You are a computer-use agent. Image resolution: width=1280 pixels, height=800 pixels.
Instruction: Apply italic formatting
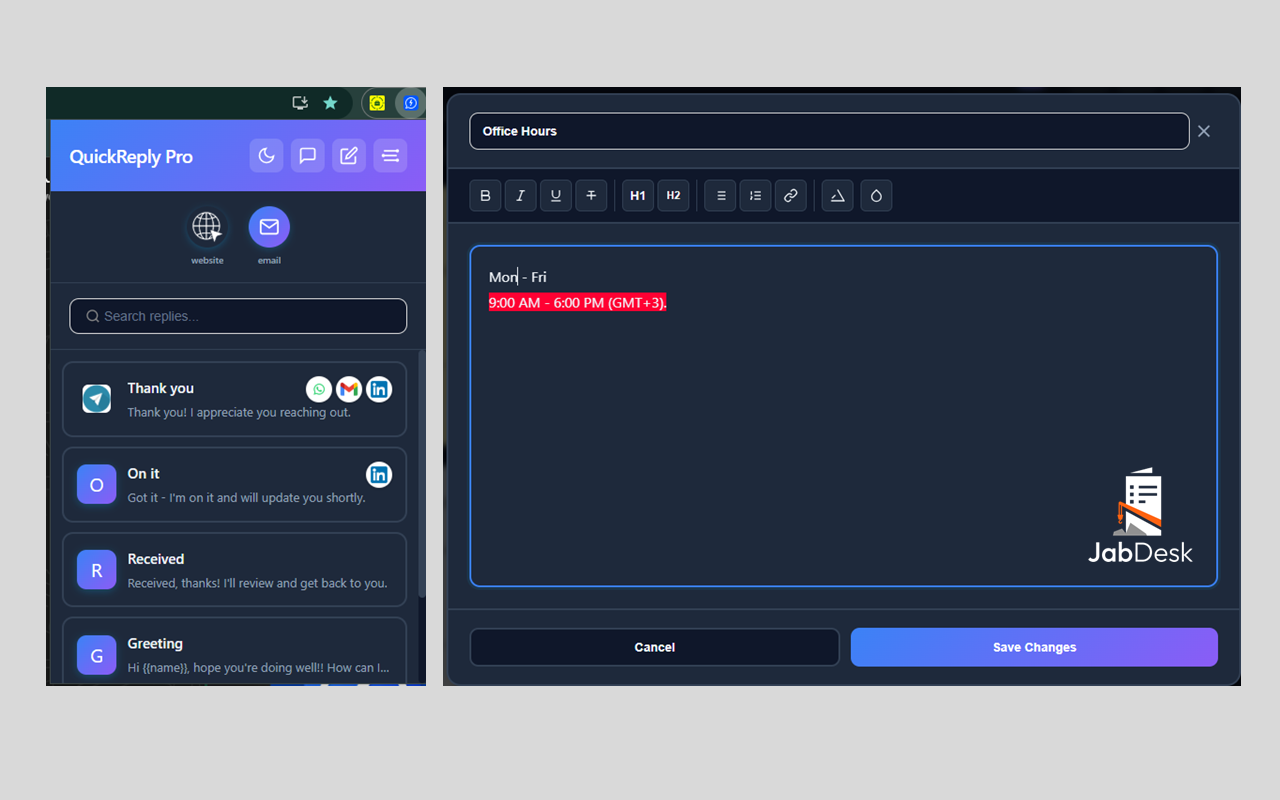[520, 195]
